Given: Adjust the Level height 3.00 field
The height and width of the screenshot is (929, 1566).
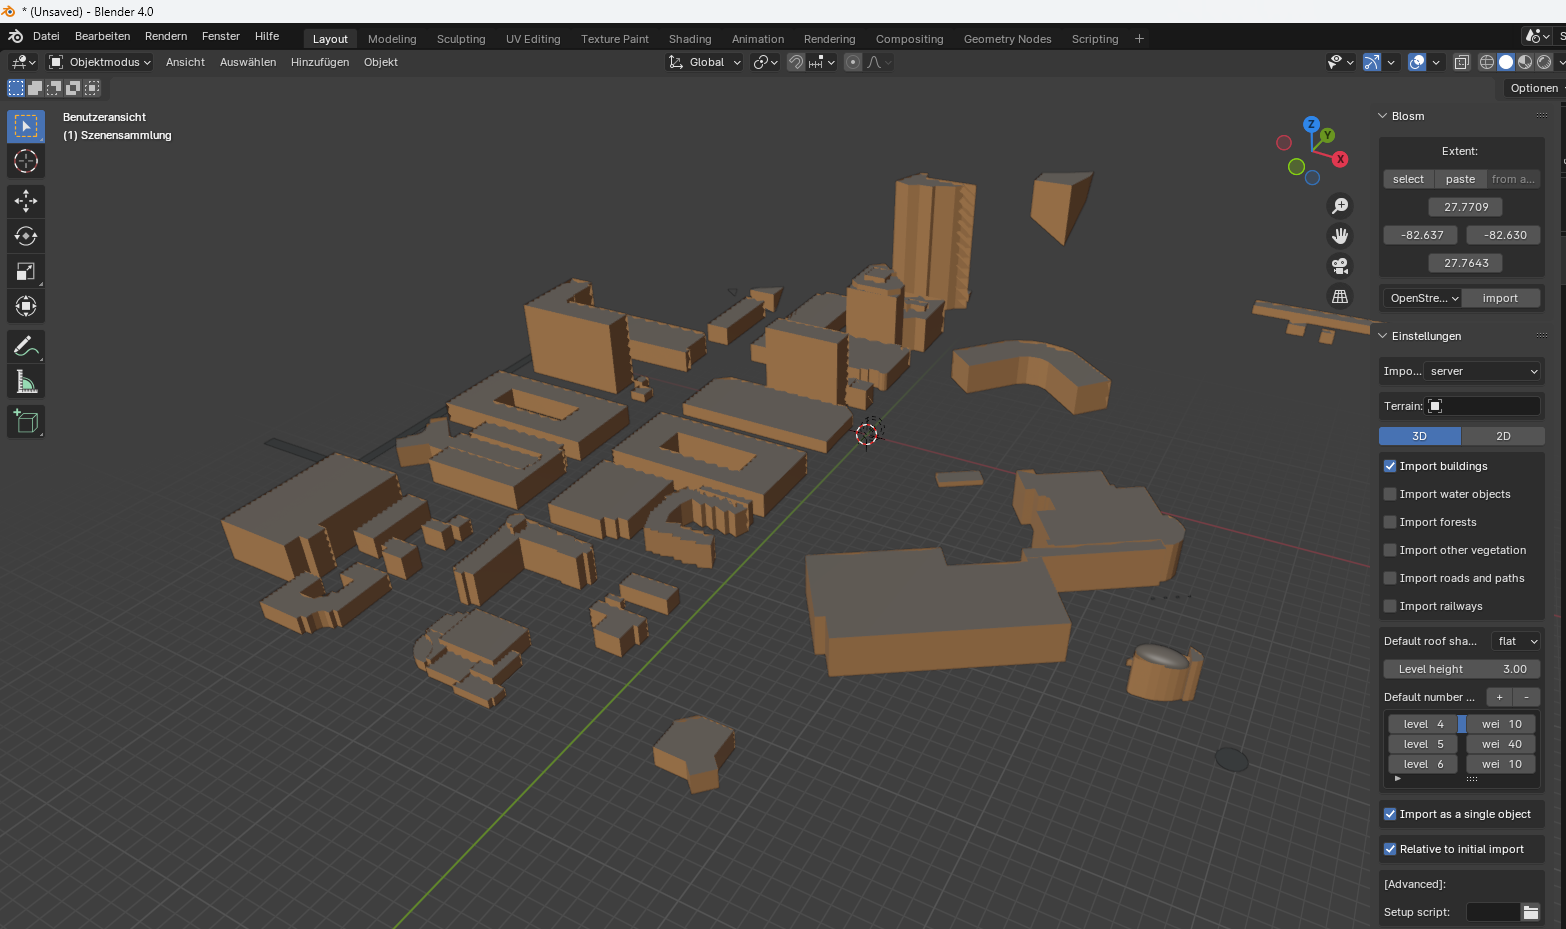Looking at the screenshot, I should (1462, 669).
